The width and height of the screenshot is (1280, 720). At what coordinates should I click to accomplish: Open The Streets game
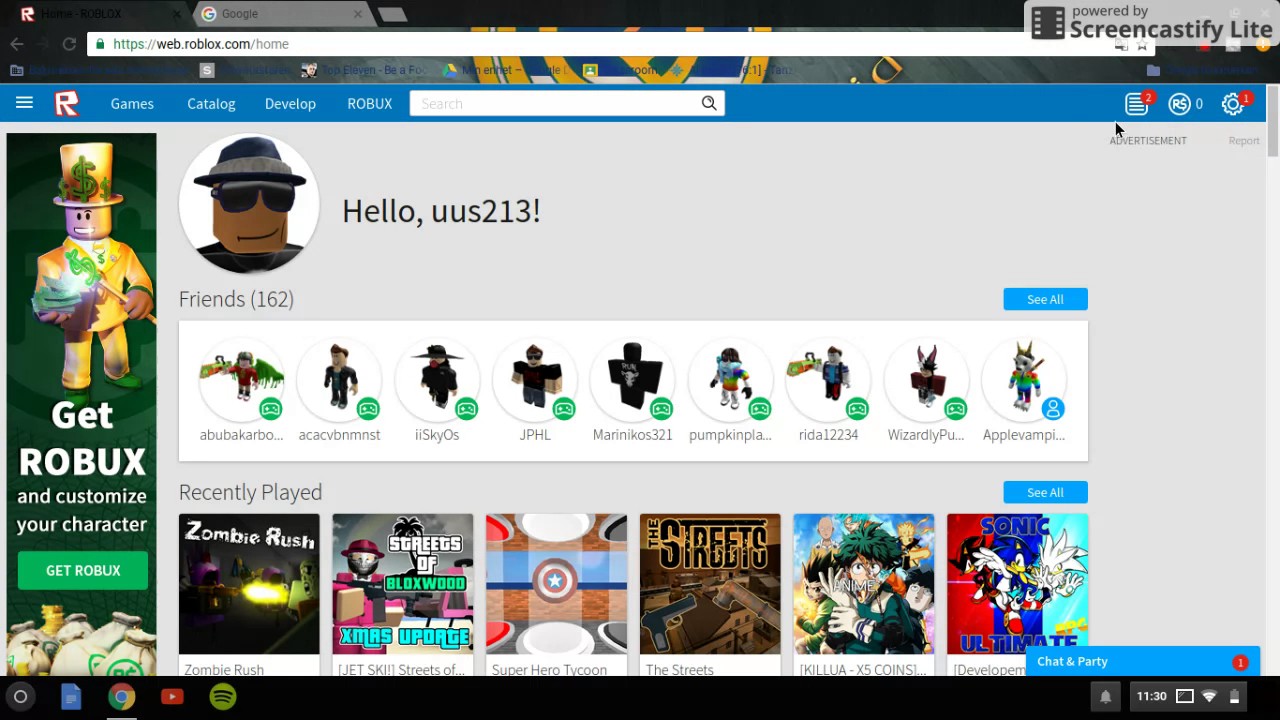[710, 584]
